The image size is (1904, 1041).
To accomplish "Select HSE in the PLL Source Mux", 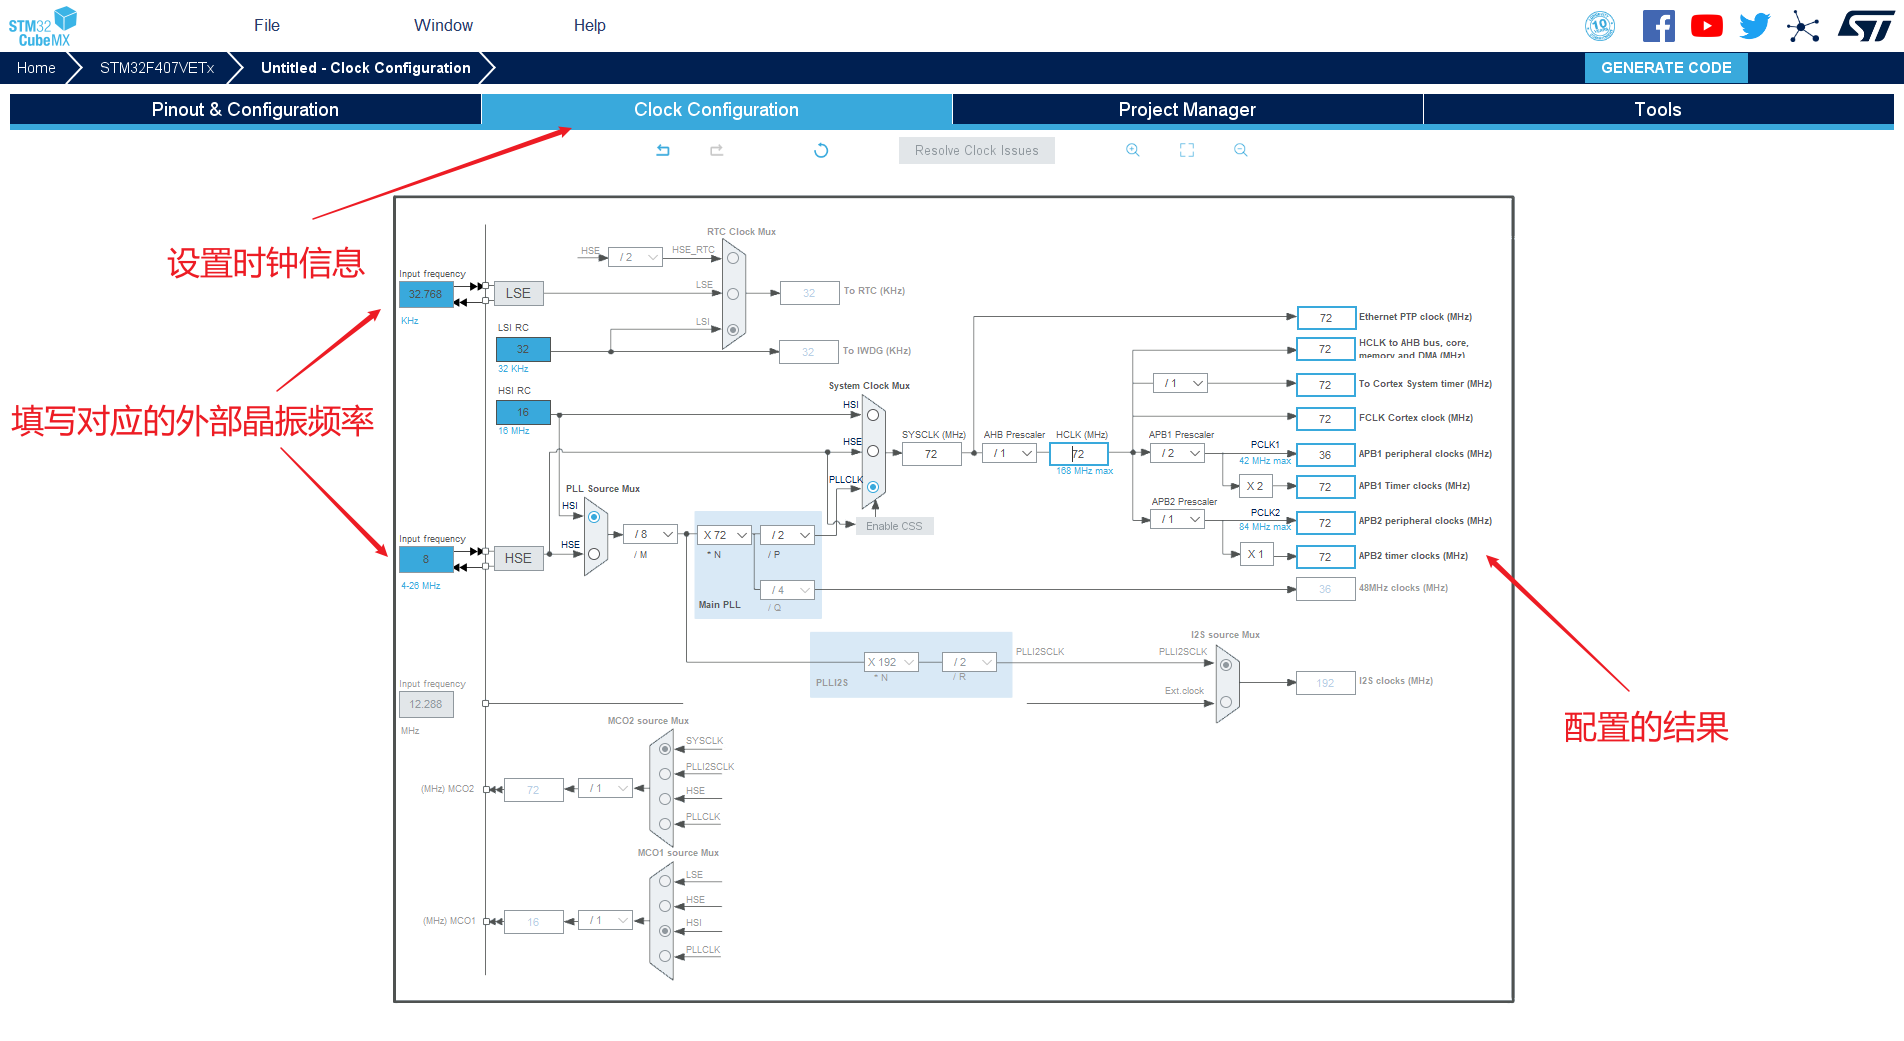I will (594, 554).
